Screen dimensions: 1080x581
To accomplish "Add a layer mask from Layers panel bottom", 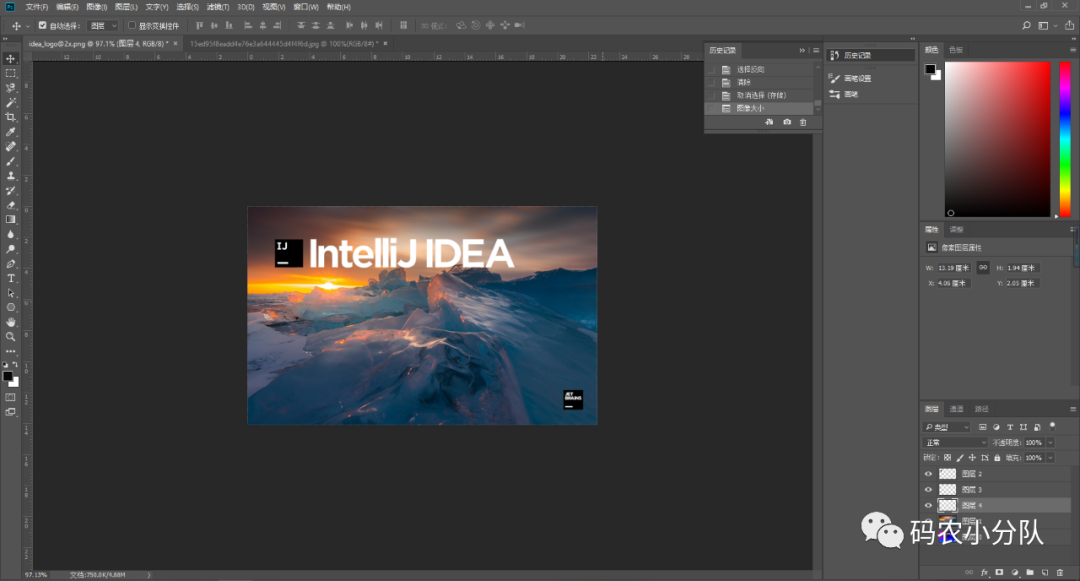I will (x=999, y=572).
